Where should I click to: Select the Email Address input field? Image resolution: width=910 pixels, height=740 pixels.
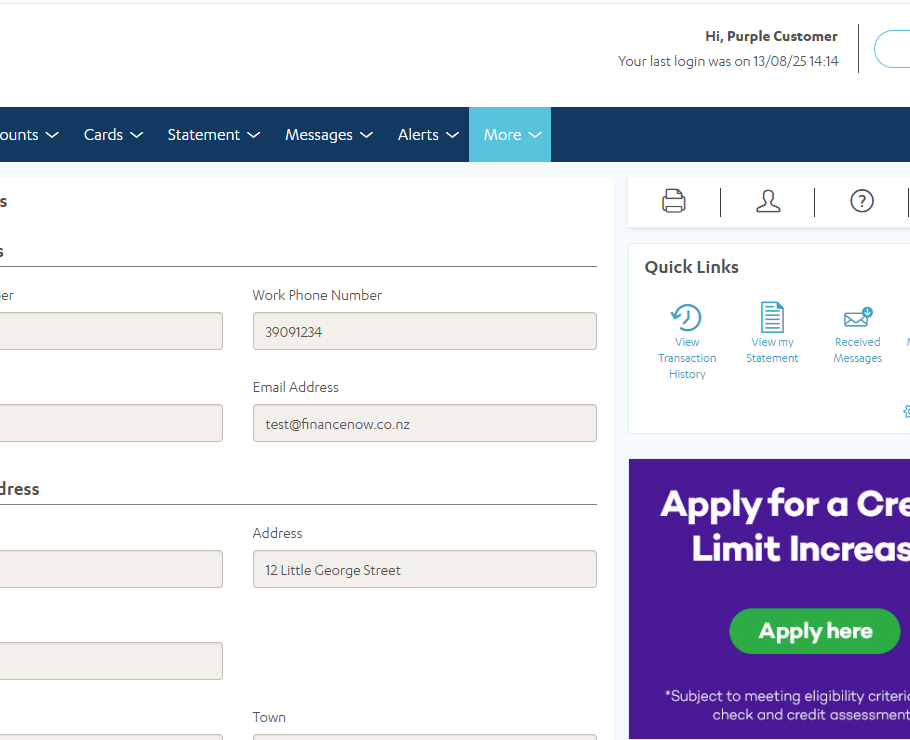(424, 423)
